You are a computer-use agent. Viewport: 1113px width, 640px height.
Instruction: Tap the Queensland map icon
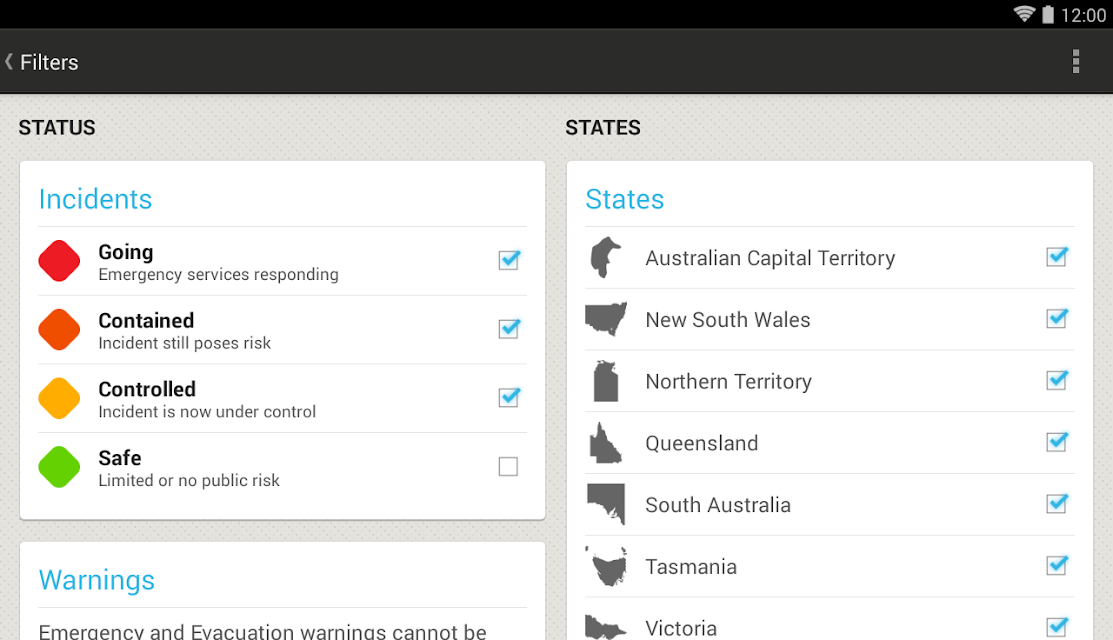click(605, 443)
